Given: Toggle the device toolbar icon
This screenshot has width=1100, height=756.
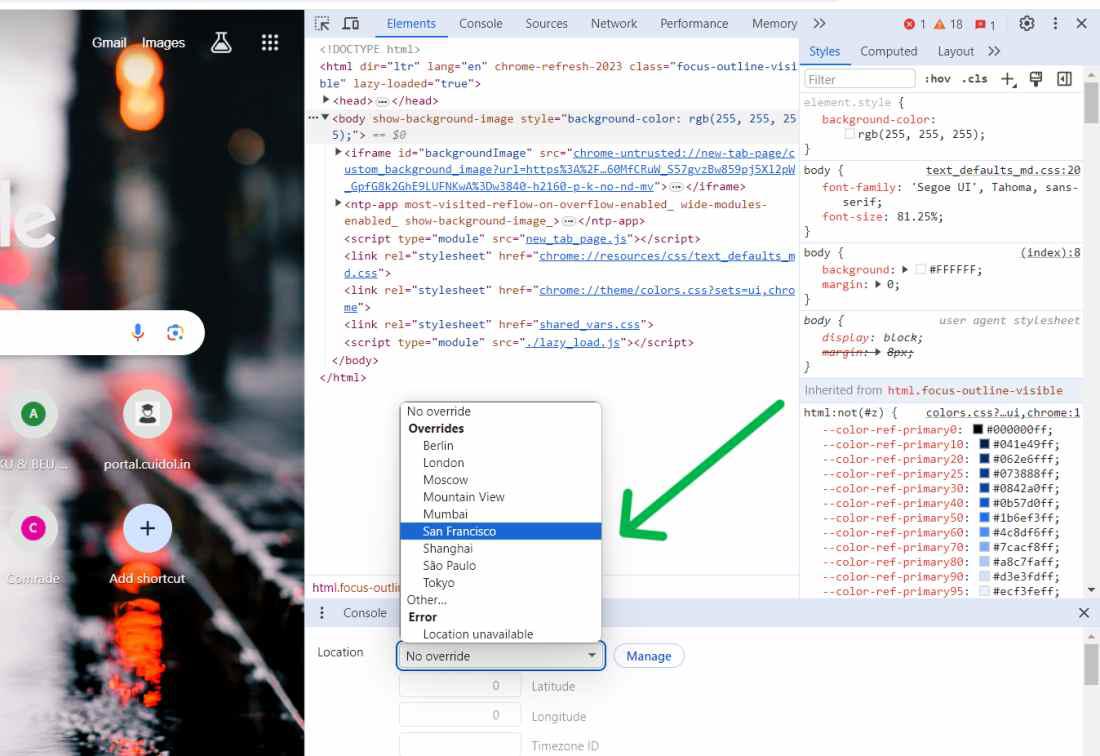Looking at the screenshot, I should coord(351,24).
